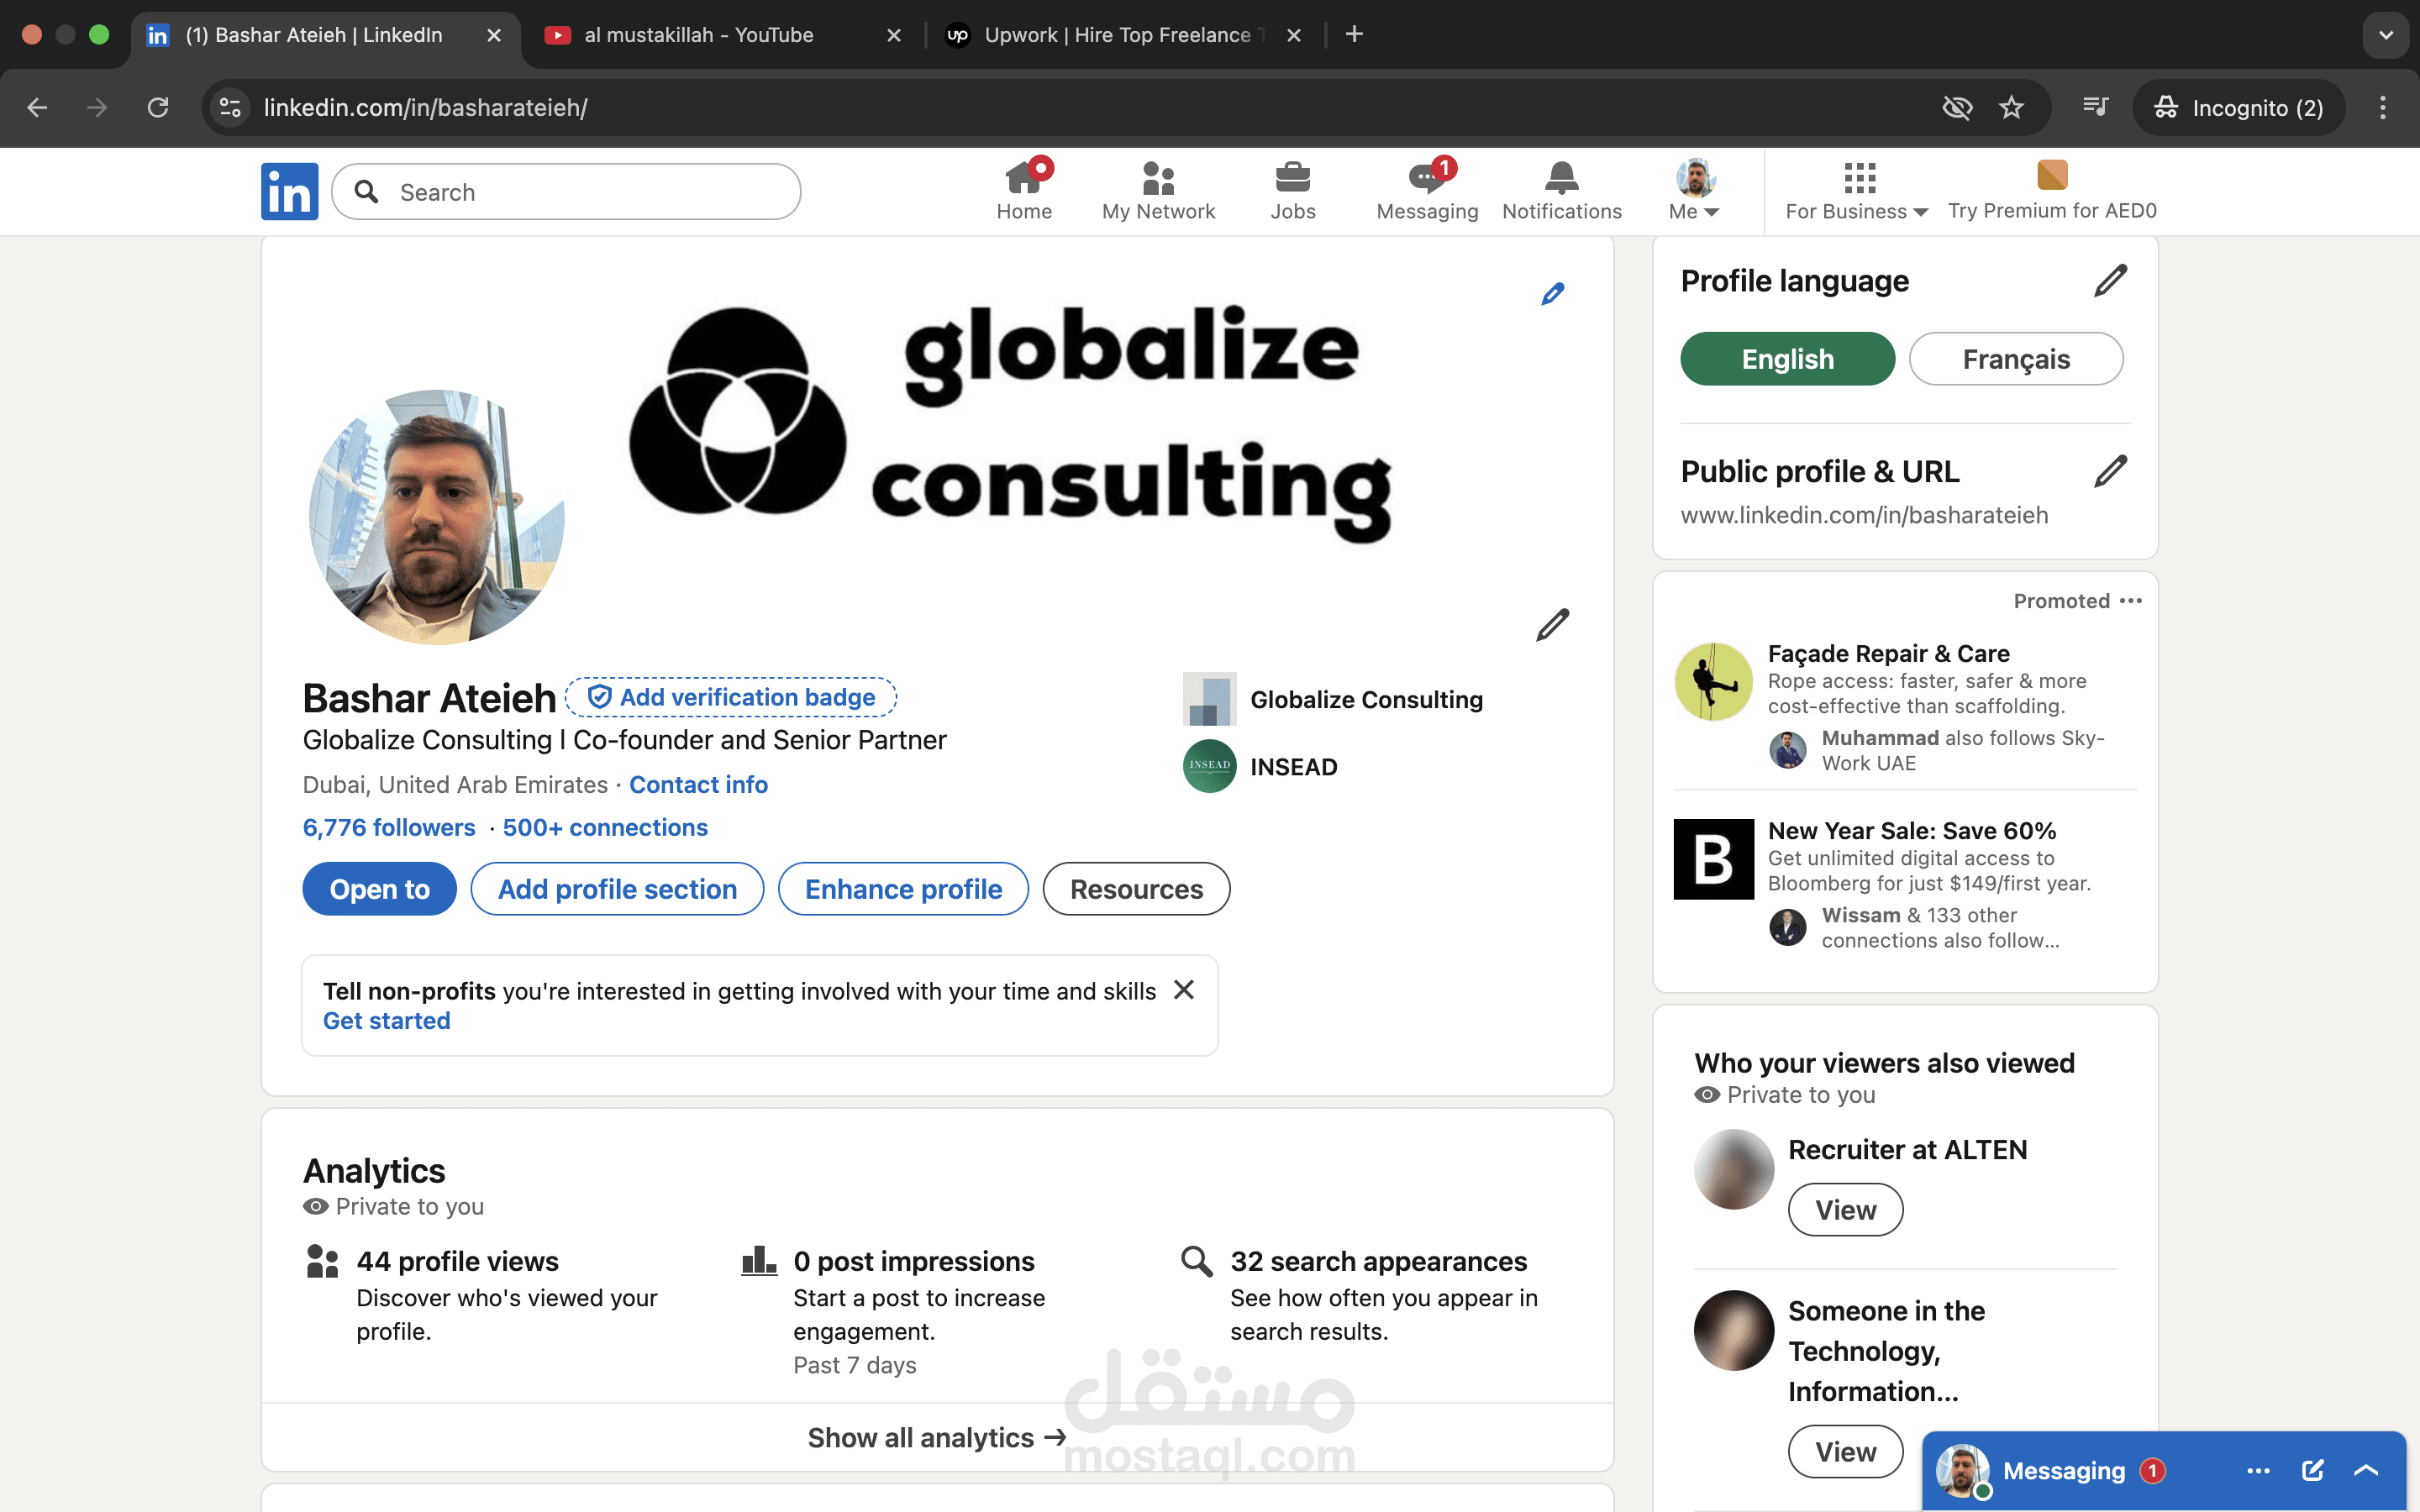Edit Public profile URL via pencil icon

pos(2110,470)
